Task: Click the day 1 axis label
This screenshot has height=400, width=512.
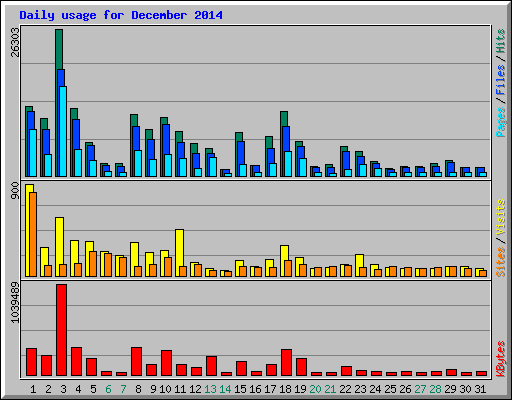Action: coord(33,389)
